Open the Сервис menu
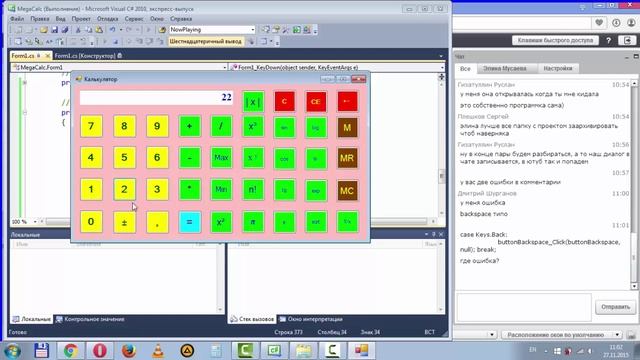Image resolution: width=640 pixels, height=360 pixels. pos(134,19)
